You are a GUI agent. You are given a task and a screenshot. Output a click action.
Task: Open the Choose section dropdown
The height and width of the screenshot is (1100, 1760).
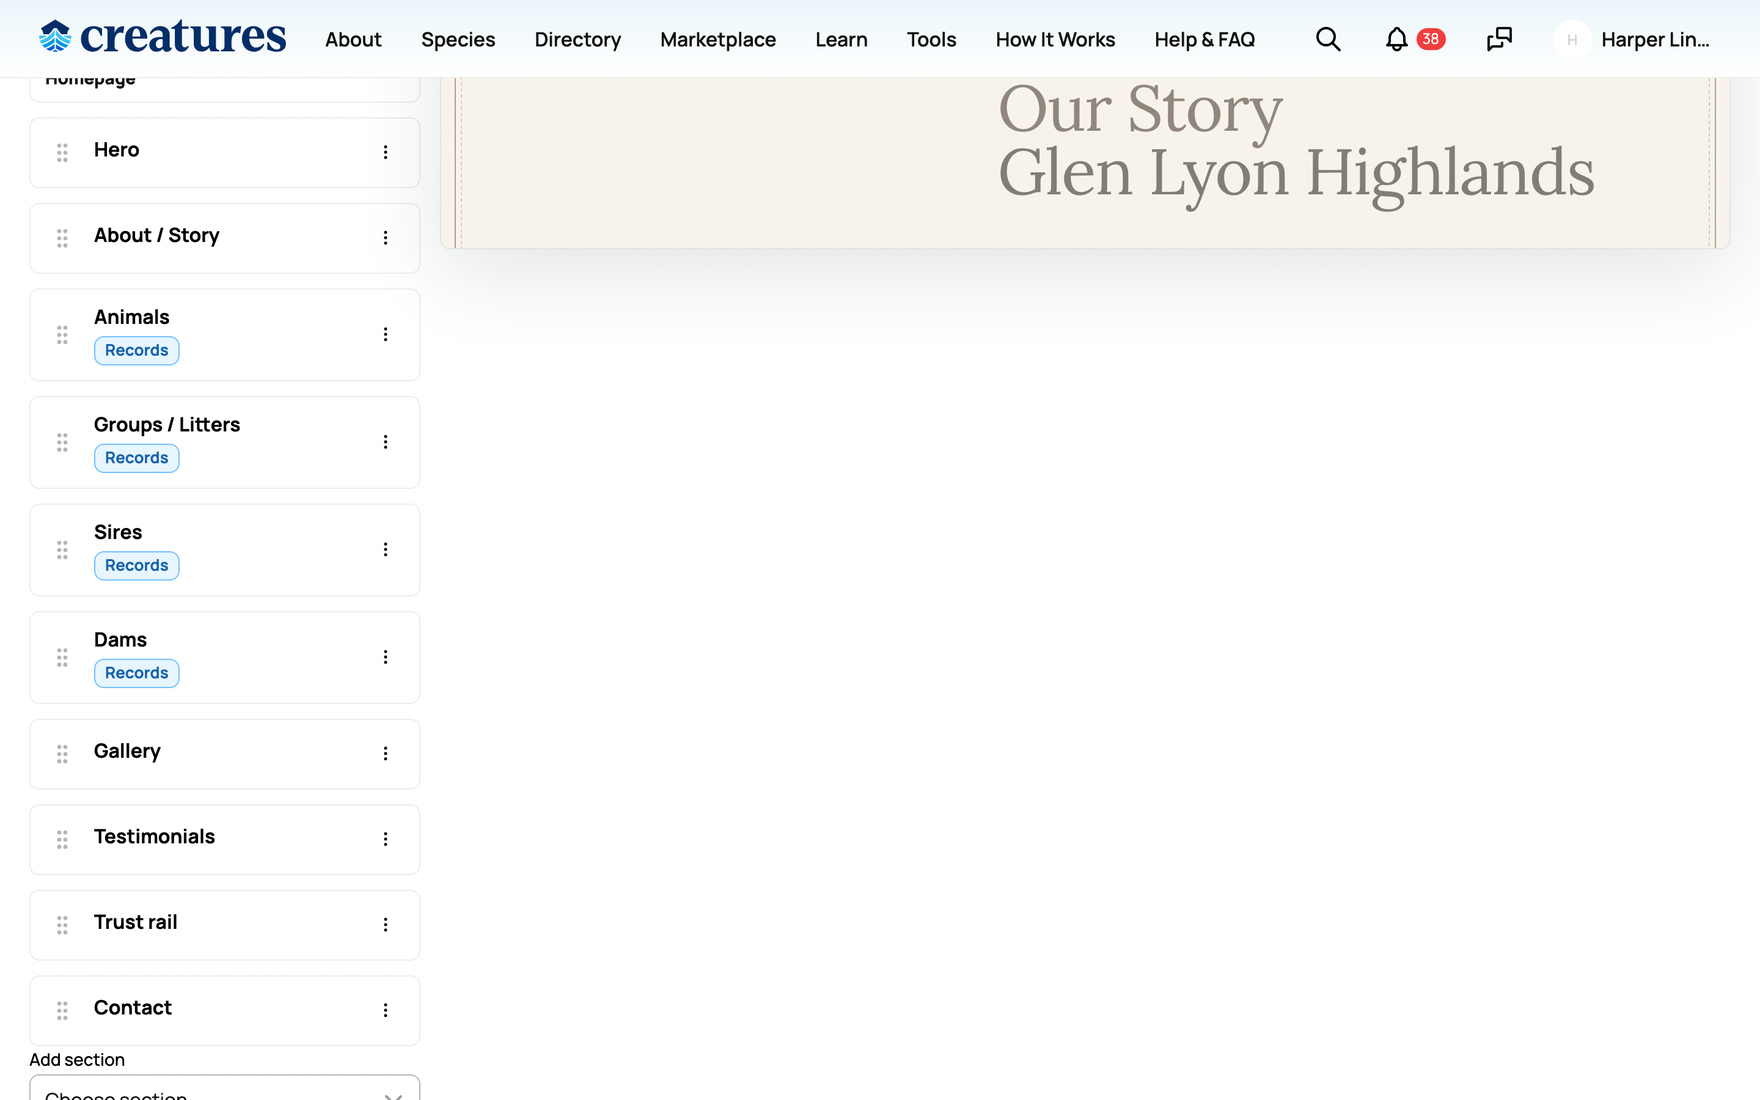[x=225, y=1088]
